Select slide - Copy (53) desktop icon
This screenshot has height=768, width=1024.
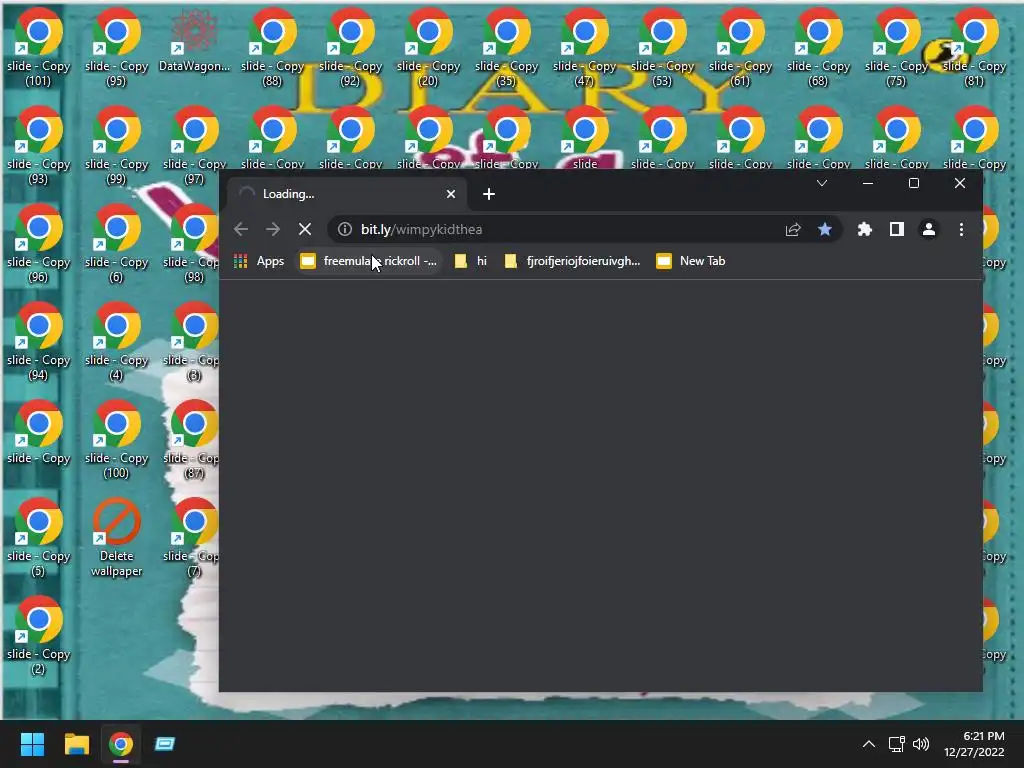point(662,48)
